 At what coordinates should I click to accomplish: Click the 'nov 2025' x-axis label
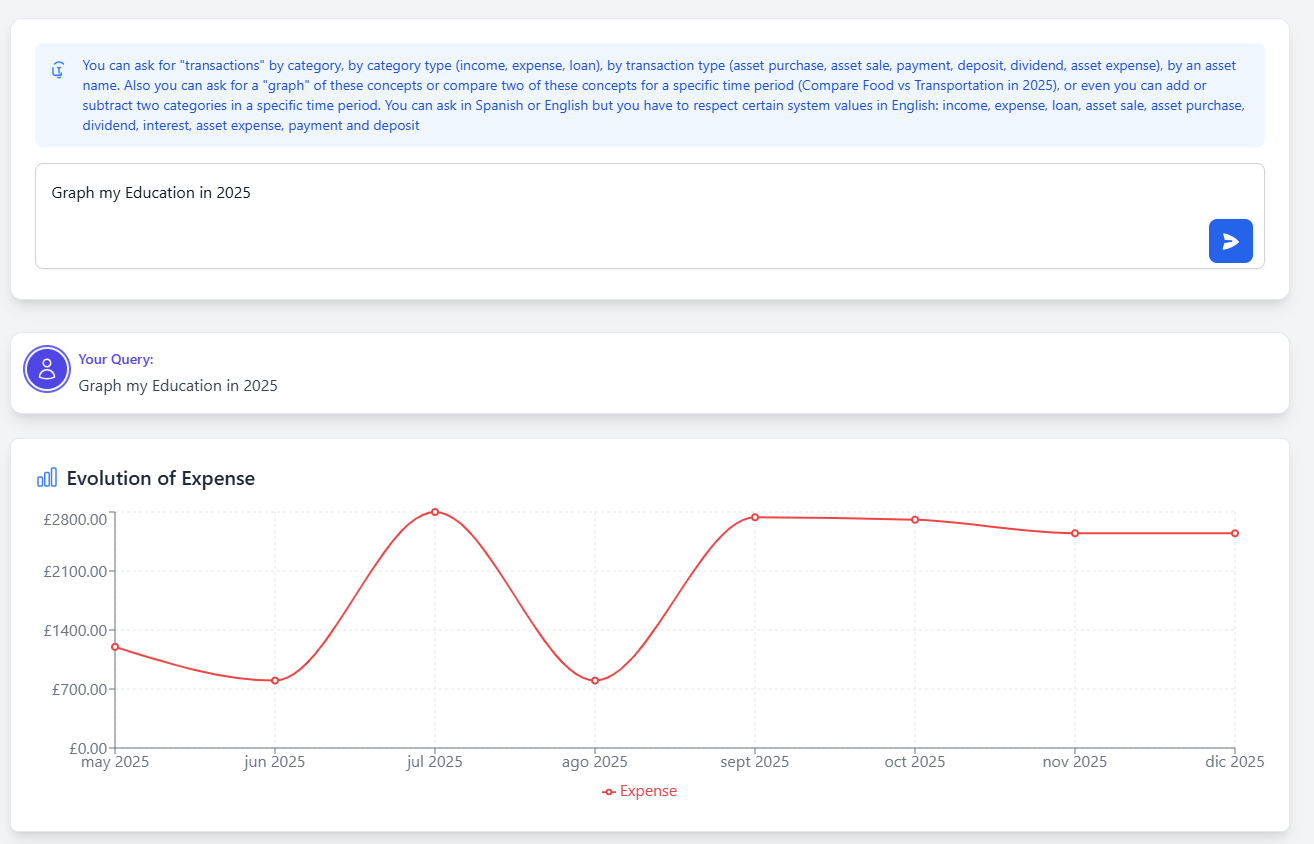pos(1075,762)
